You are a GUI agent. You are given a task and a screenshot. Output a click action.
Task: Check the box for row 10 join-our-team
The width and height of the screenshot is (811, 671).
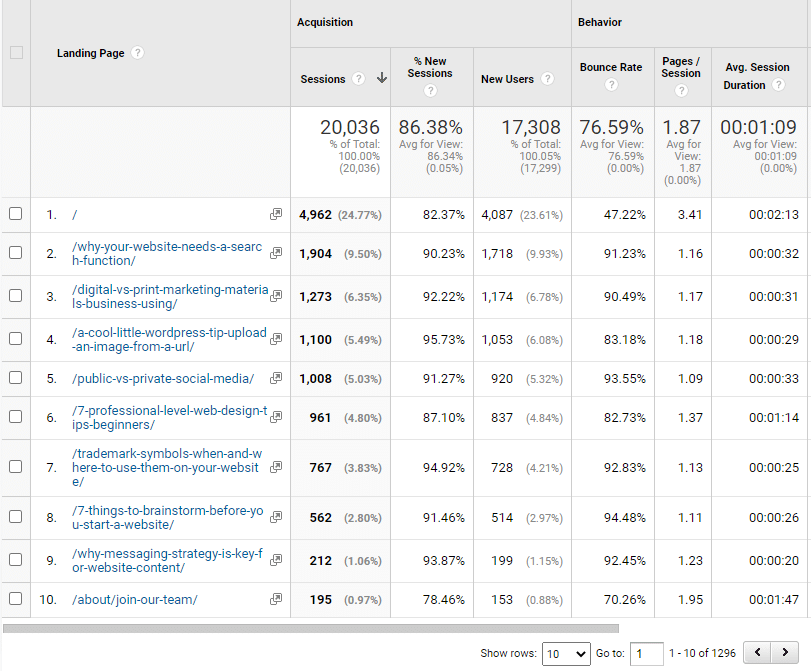(16, 599)
